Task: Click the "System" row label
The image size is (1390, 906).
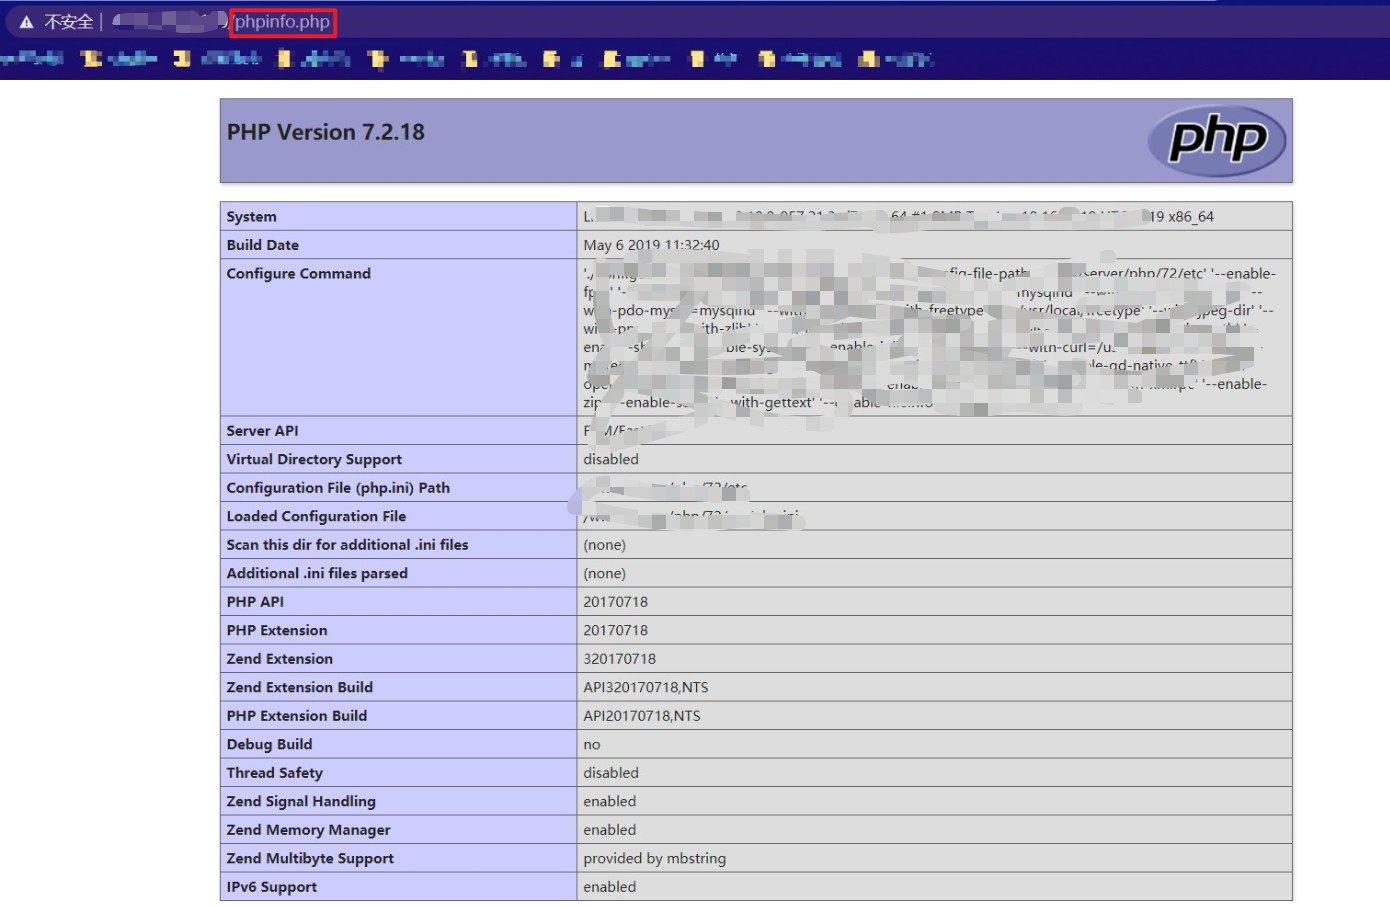Action: (x=252, y=217)
